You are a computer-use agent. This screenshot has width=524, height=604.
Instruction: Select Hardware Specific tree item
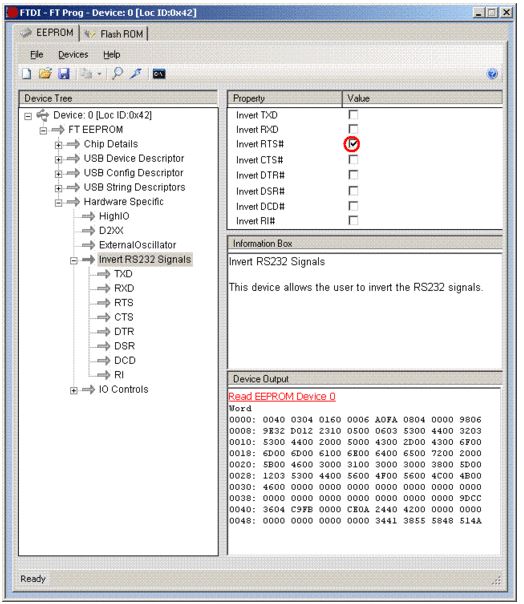coord(124,202)
